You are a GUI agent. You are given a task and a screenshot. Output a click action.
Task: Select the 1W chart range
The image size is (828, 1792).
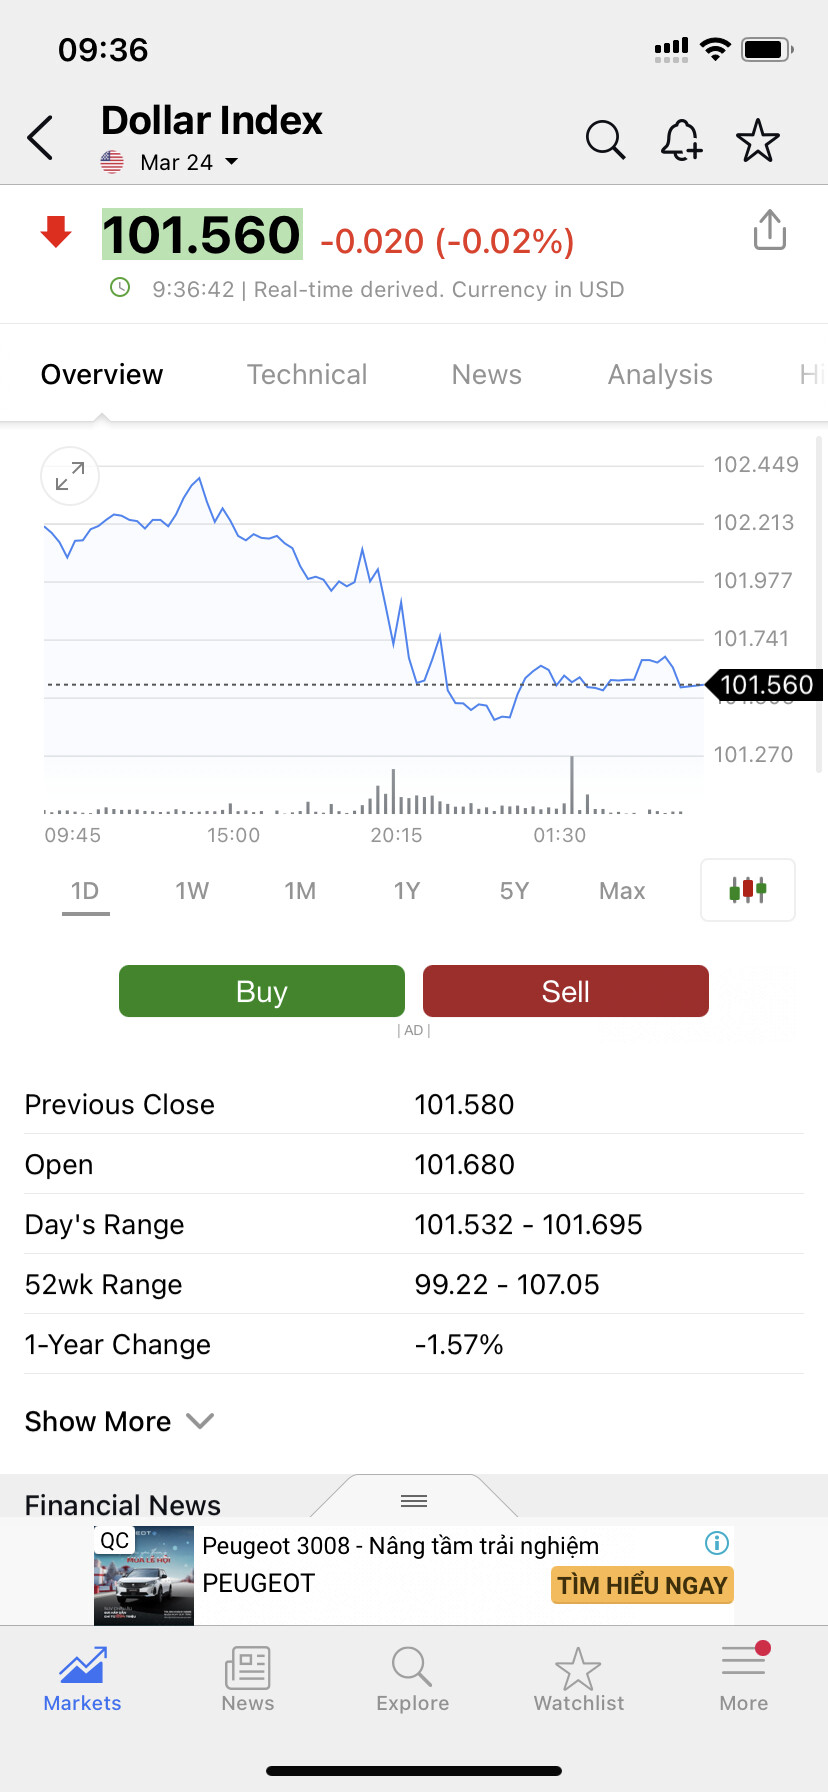coord(192,891)
